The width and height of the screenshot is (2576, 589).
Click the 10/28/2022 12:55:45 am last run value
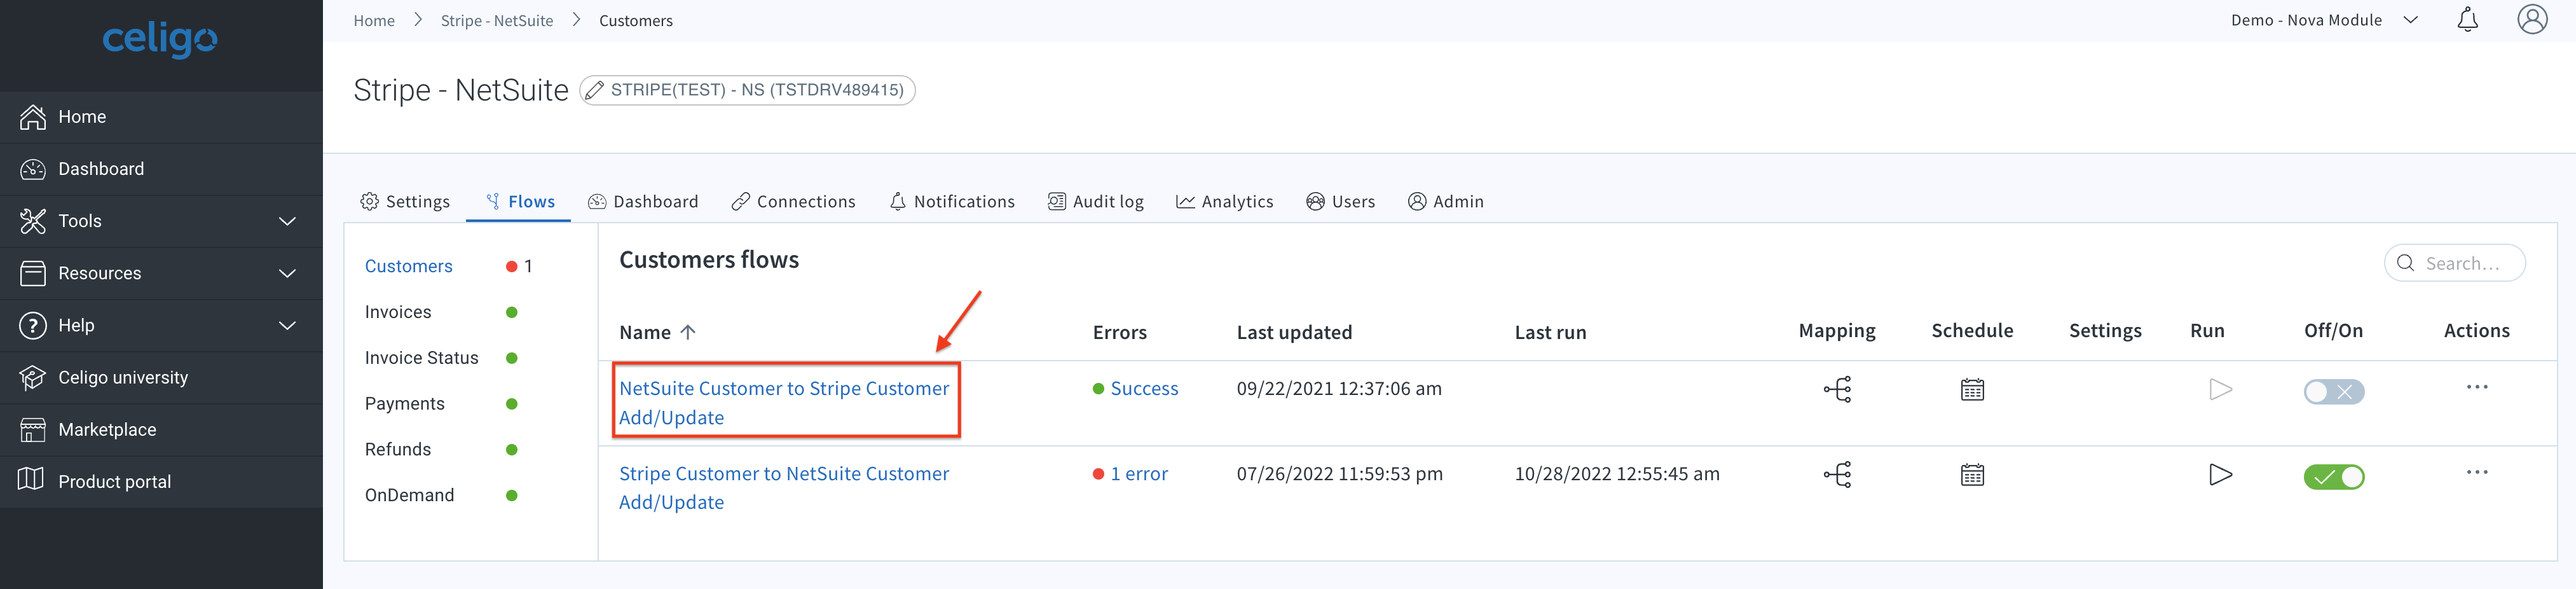click(x=1617, y=474)
